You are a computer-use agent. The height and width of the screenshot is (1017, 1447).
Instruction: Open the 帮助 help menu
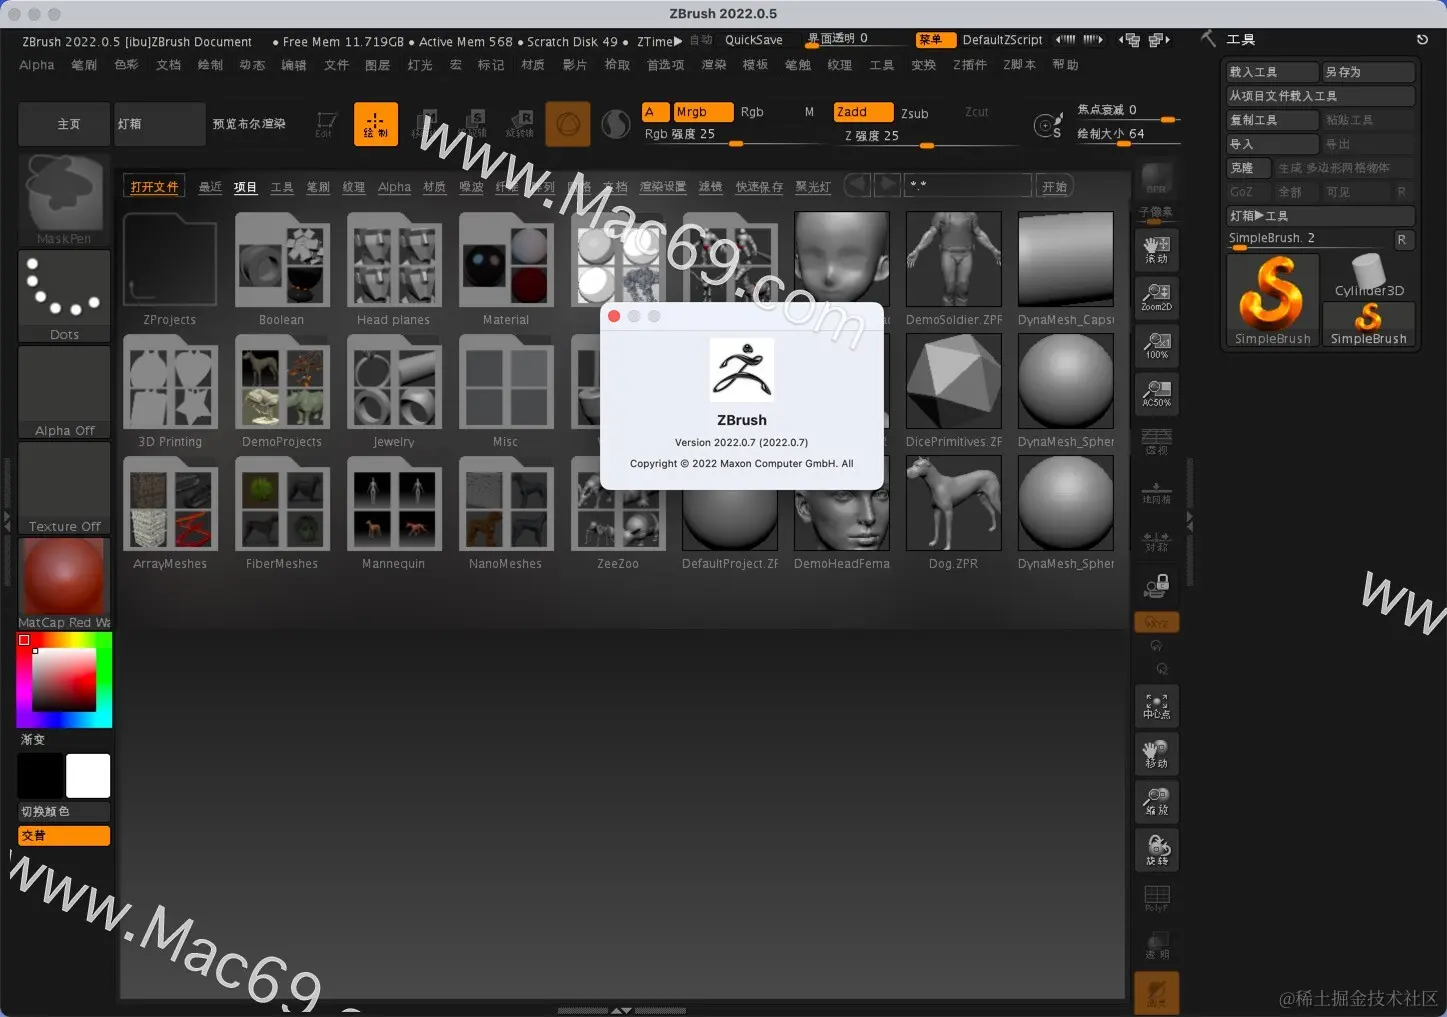pos(1066,65)
